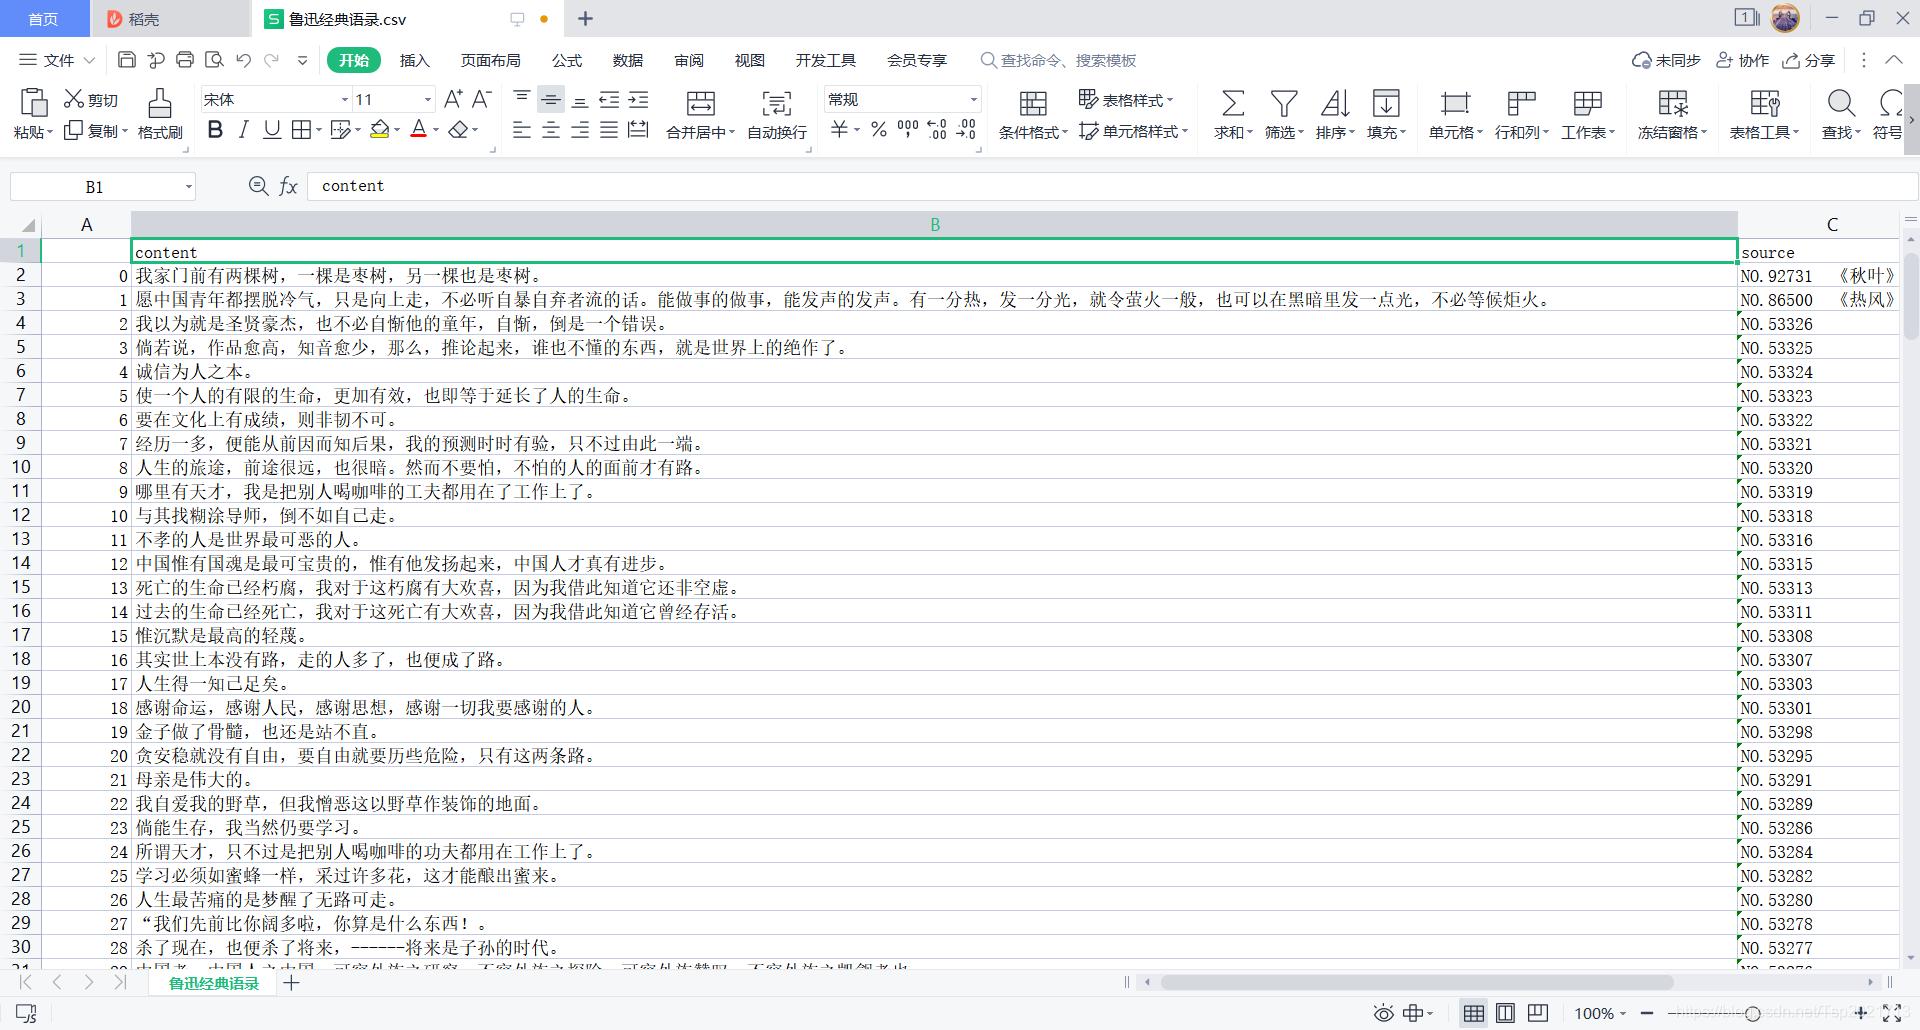
Task: Click the 协作 collaborate button
Action: (1743, 60)
